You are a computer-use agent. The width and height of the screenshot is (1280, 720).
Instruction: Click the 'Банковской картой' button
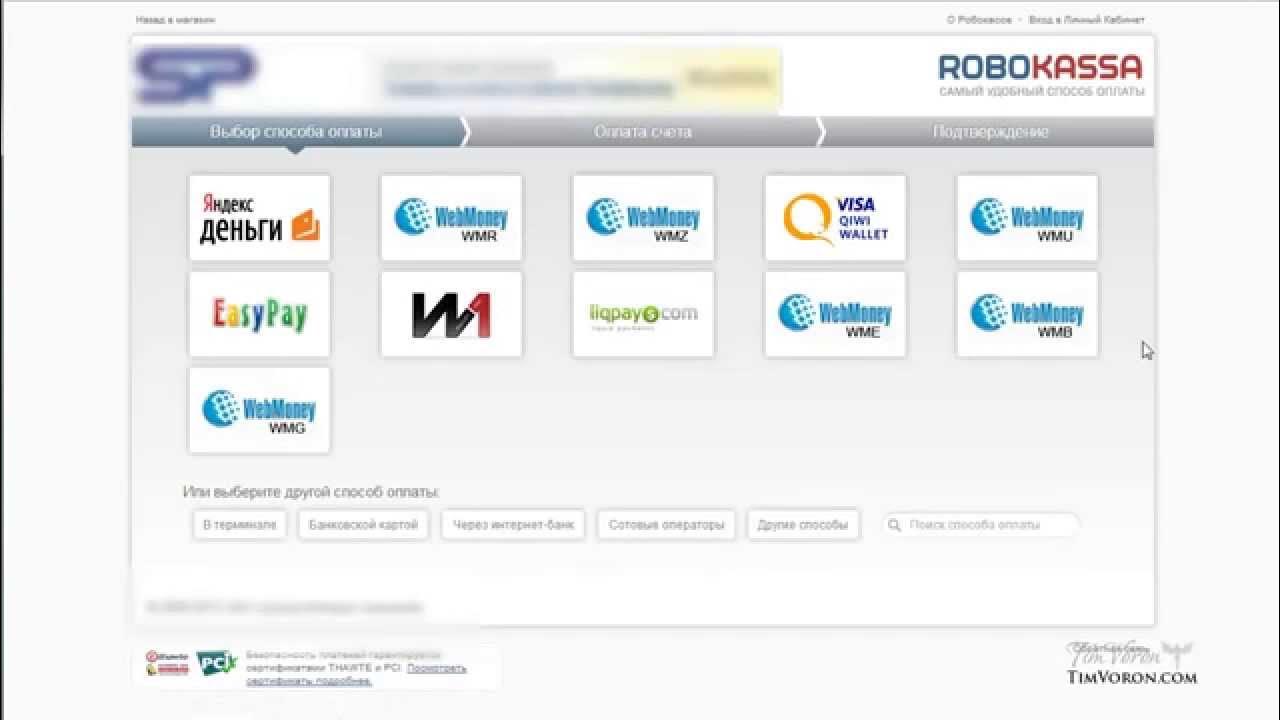(364, 525)
